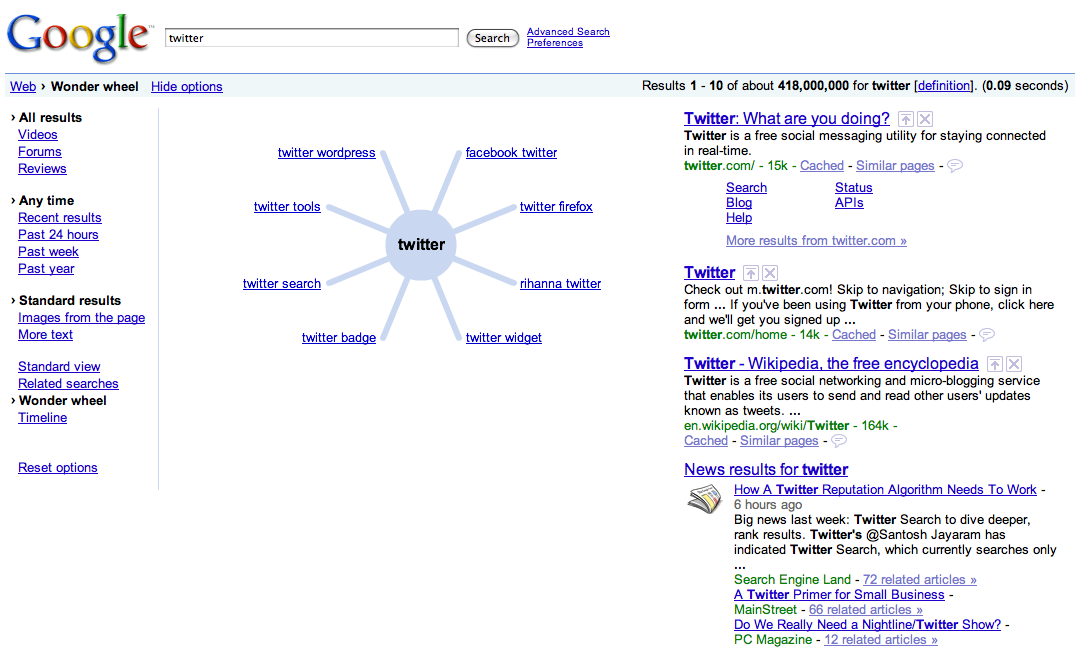Viewport: 1080px width, 655px height.
Task: Promote the "Twitter: What are you doing?" result
Action: (x=906, y=119)
